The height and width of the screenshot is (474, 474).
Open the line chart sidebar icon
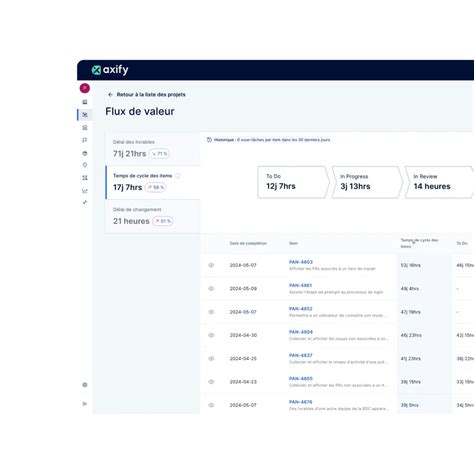pos(85,191)
